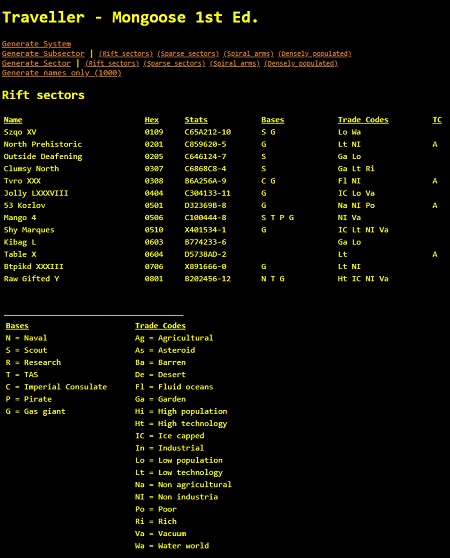
Task: Click the IC column header
Action: pos(437,120)
